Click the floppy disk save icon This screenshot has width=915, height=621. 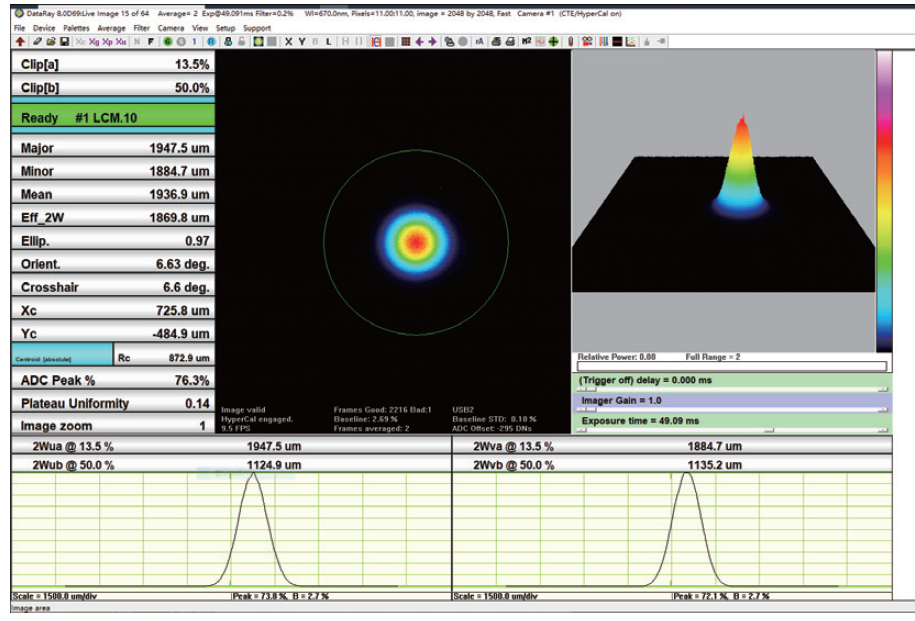[64, 42]
